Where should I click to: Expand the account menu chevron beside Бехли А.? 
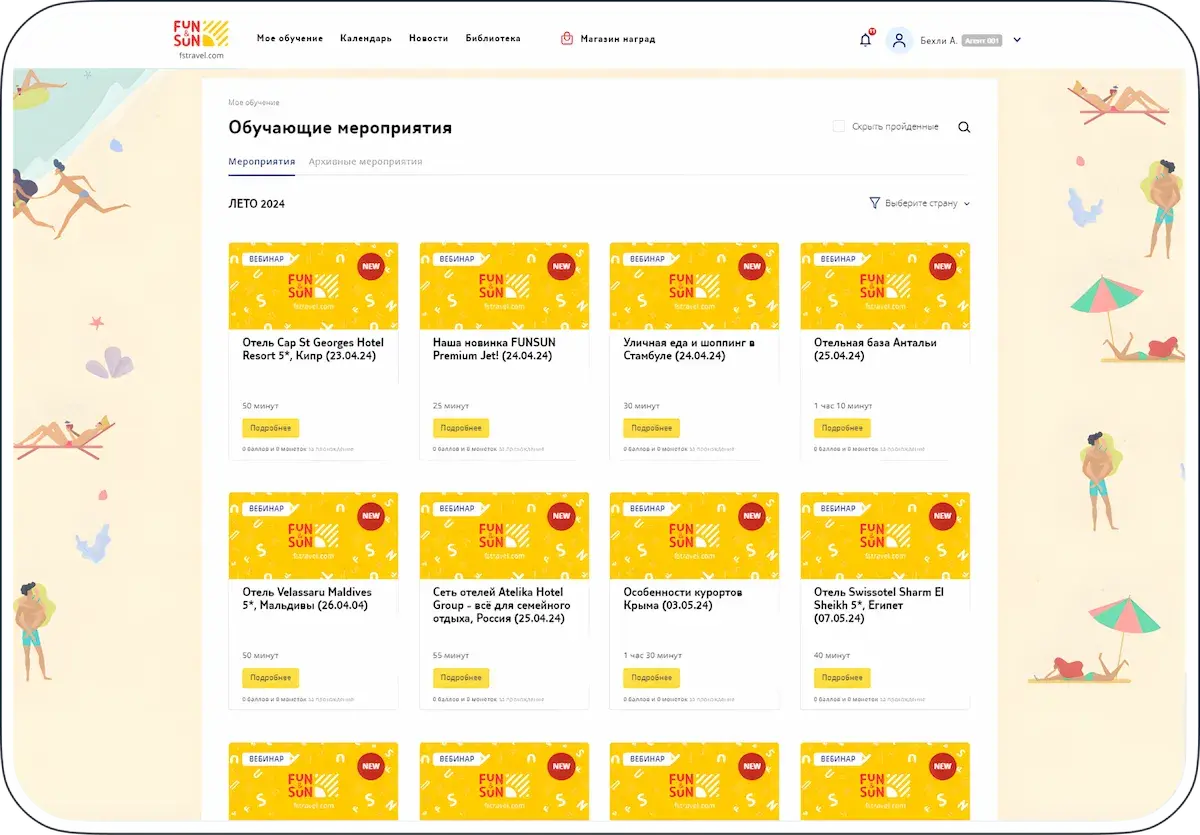[x=1016, y=40]
